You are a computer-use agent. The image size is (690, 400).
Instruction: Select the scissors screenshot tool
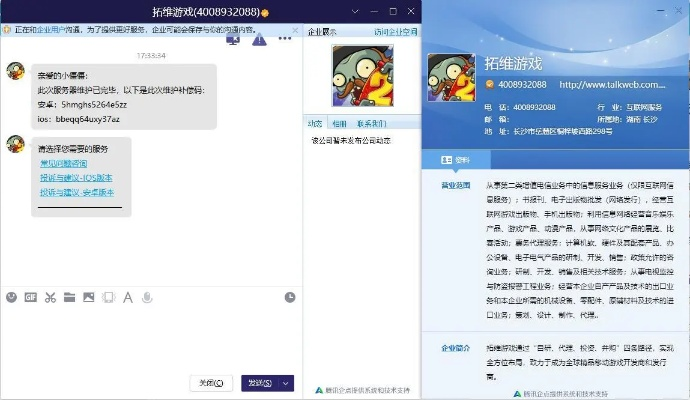49,297
